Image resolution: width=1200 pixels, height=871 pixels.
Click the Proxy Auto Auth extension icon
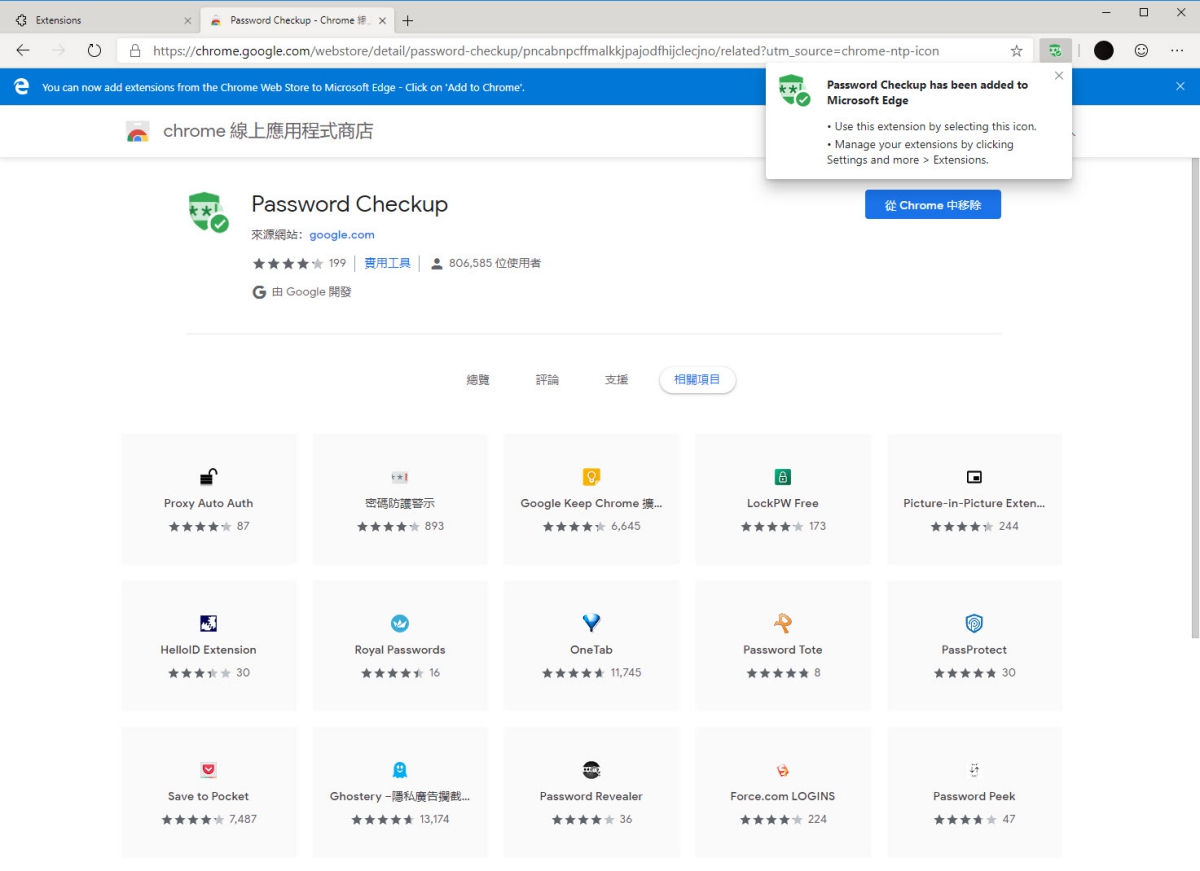tap(209, 477)
